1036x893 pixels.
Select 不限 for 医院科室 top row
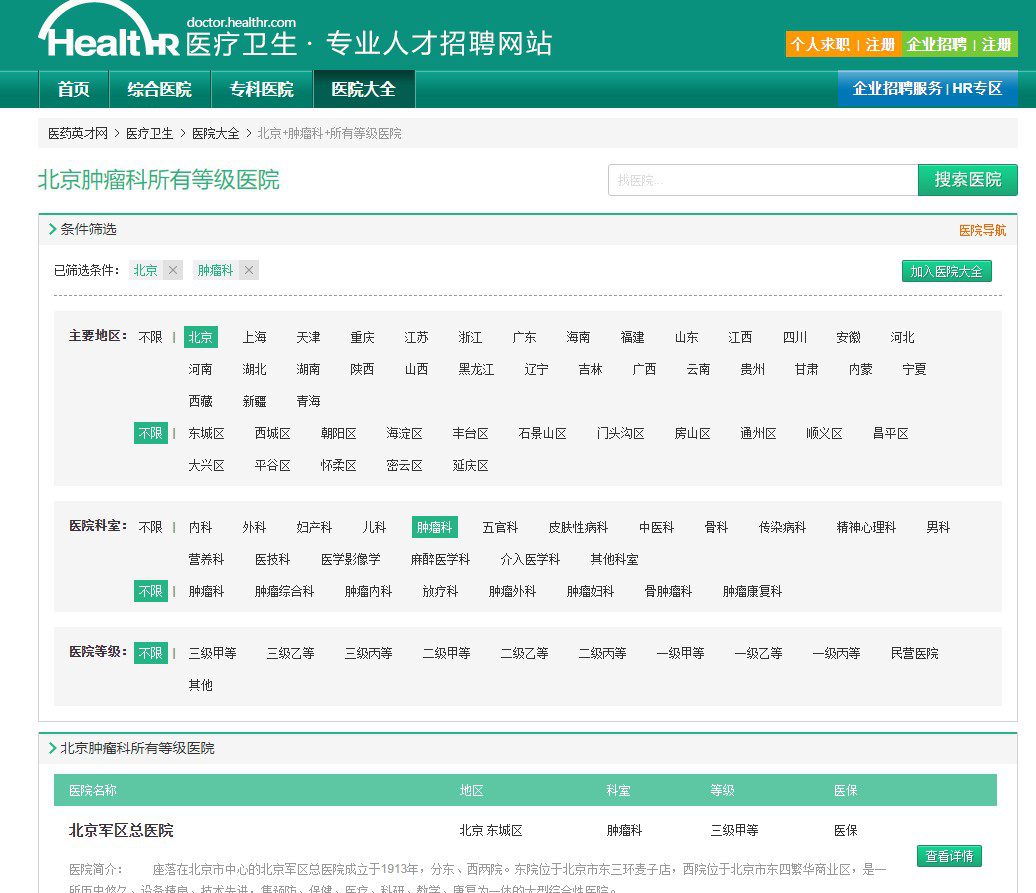pos(151,527)
